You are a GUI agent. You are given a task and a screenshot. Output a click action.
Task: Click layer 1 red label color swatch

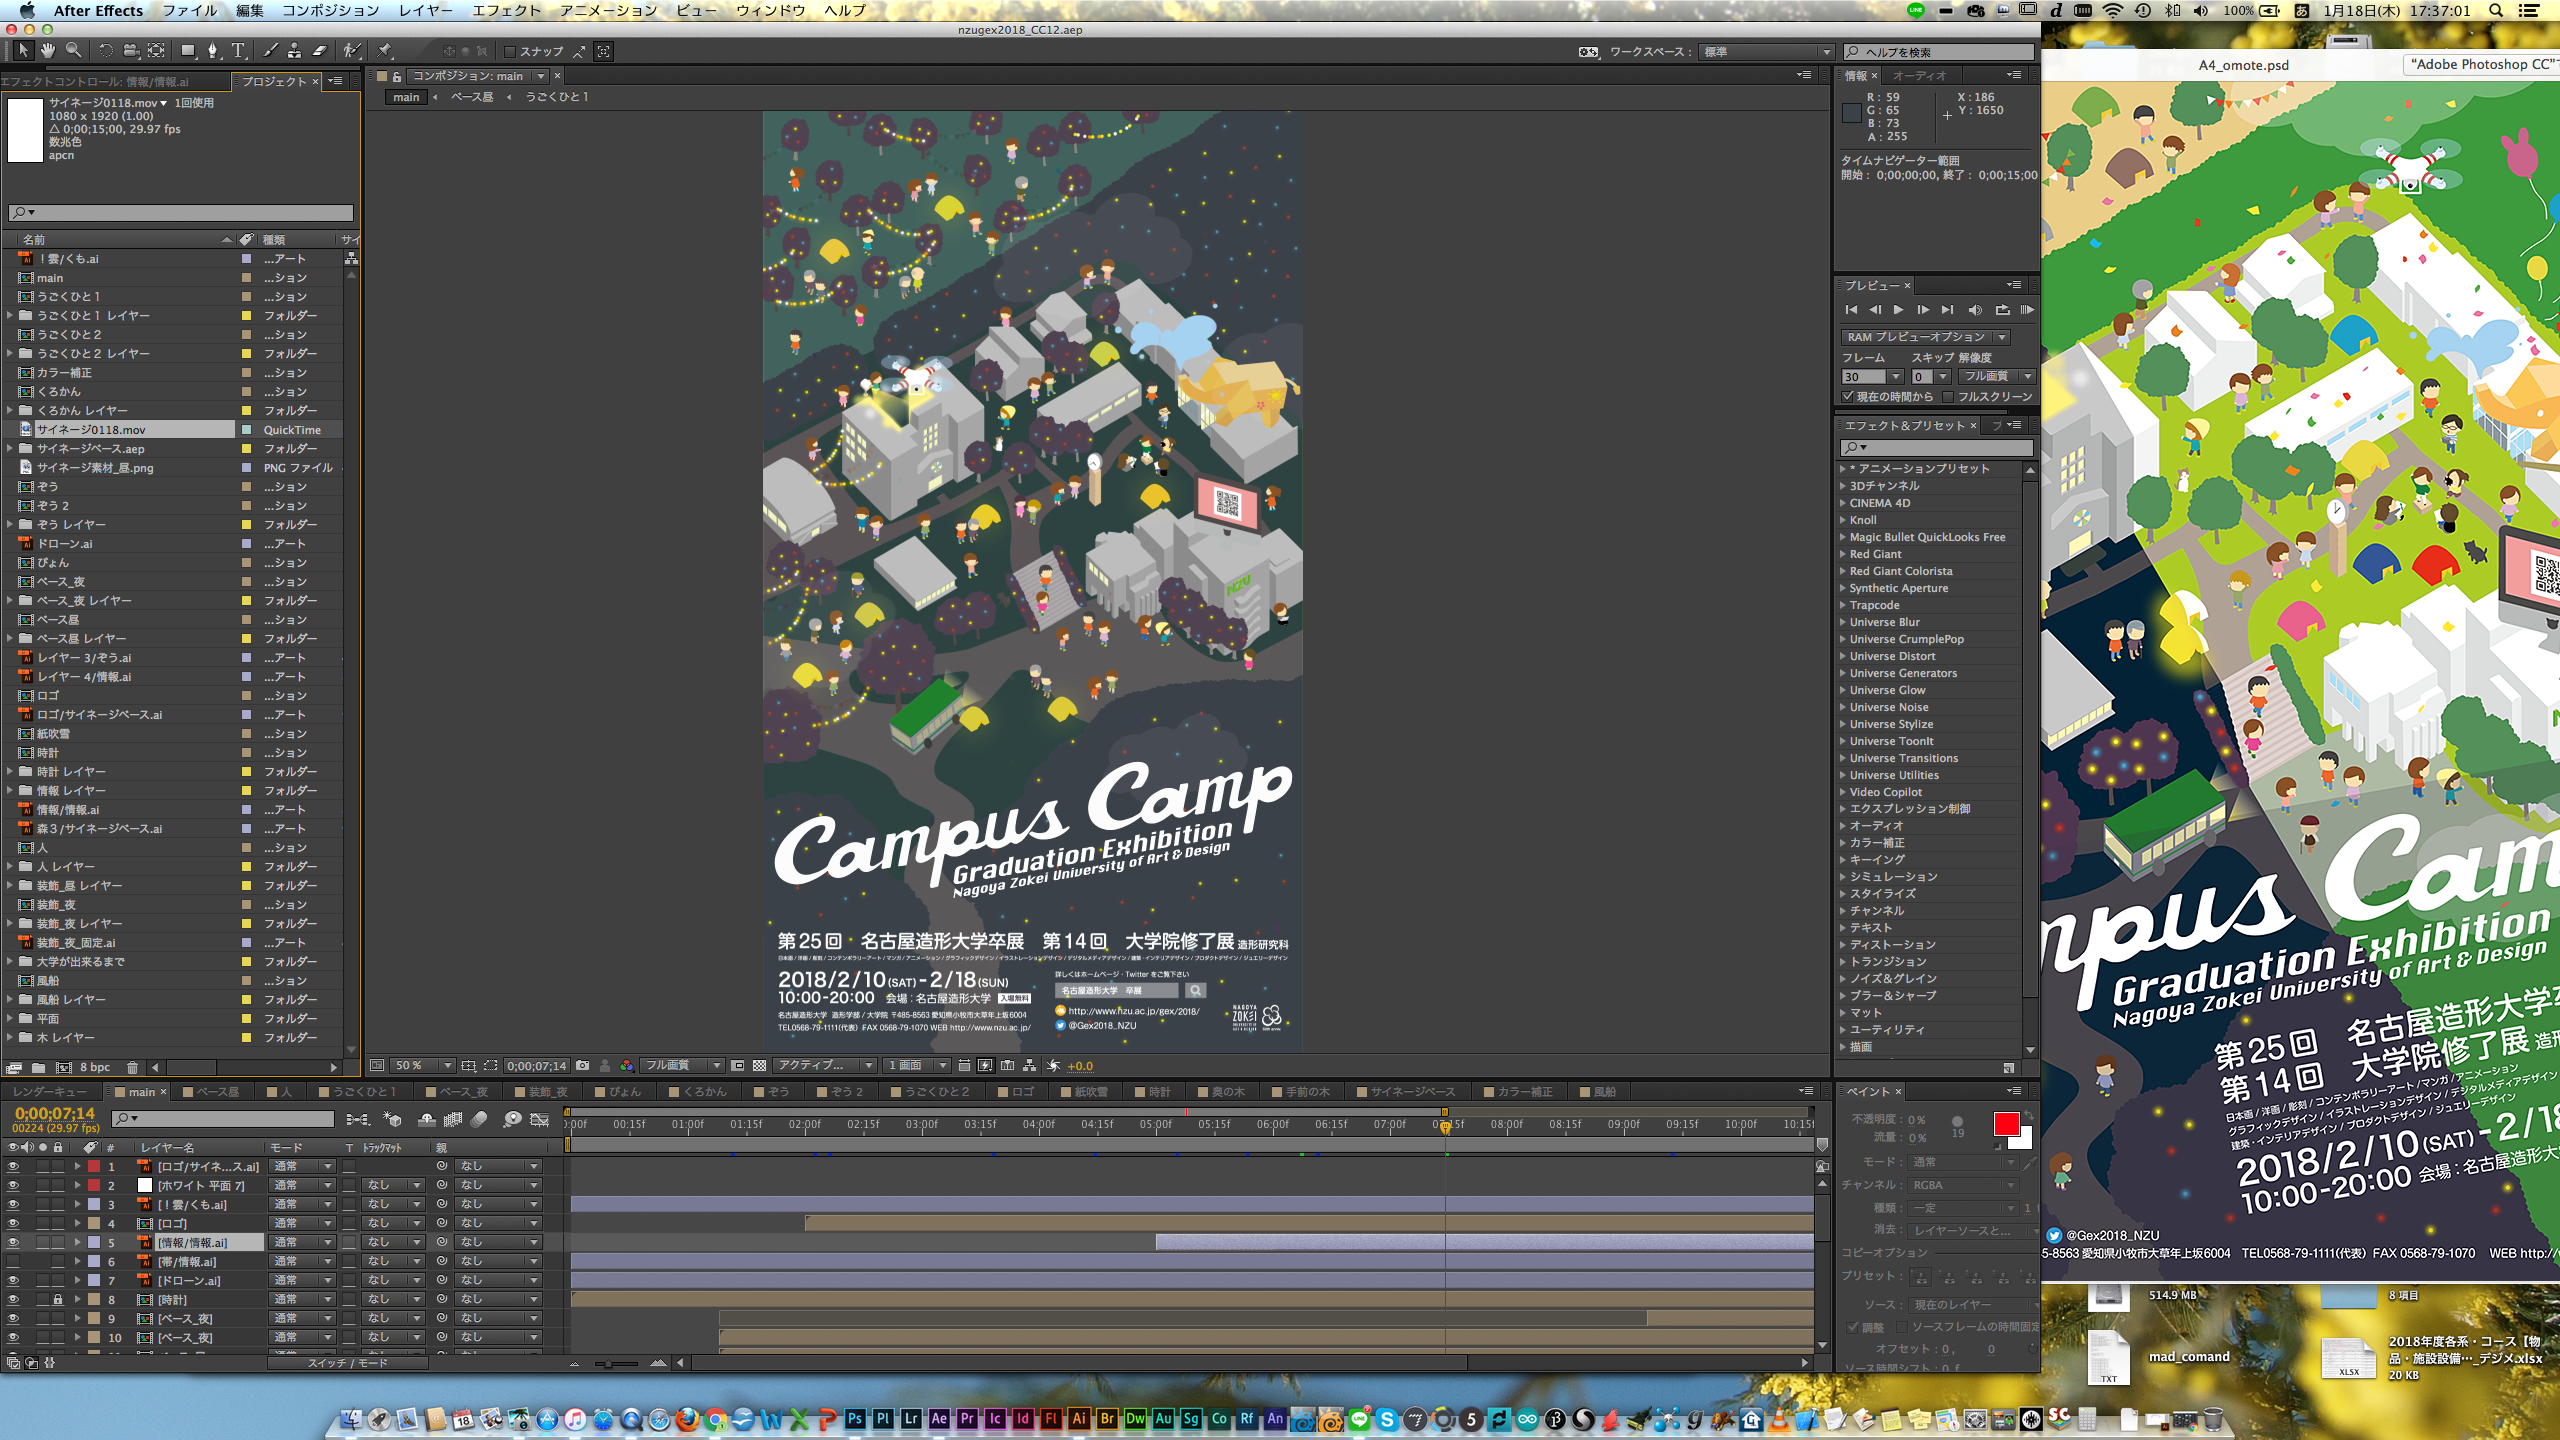coord(94,1167)
